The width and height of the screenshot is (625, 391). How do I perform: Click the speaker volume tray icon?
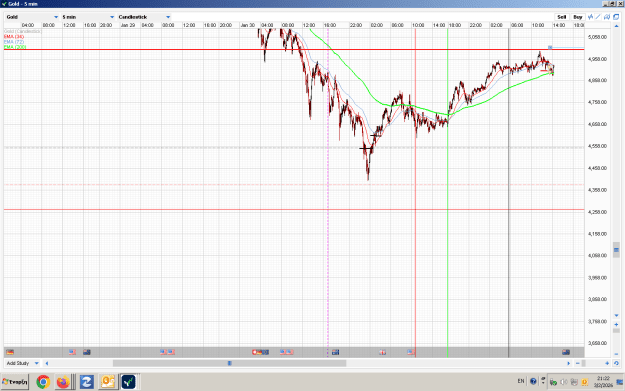coord(564,382)
